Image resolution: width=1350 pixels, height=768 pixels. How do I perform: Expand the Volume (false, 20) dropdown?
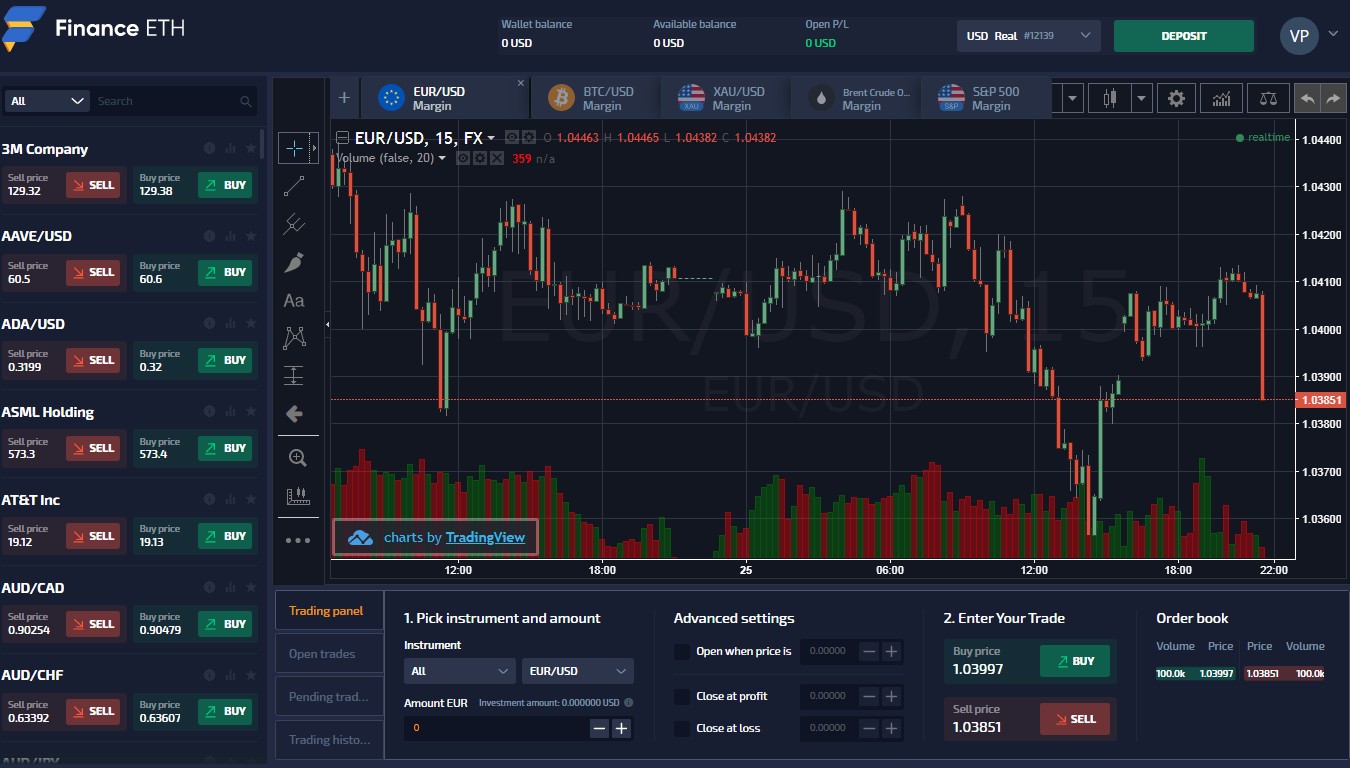tap(442, 158)
